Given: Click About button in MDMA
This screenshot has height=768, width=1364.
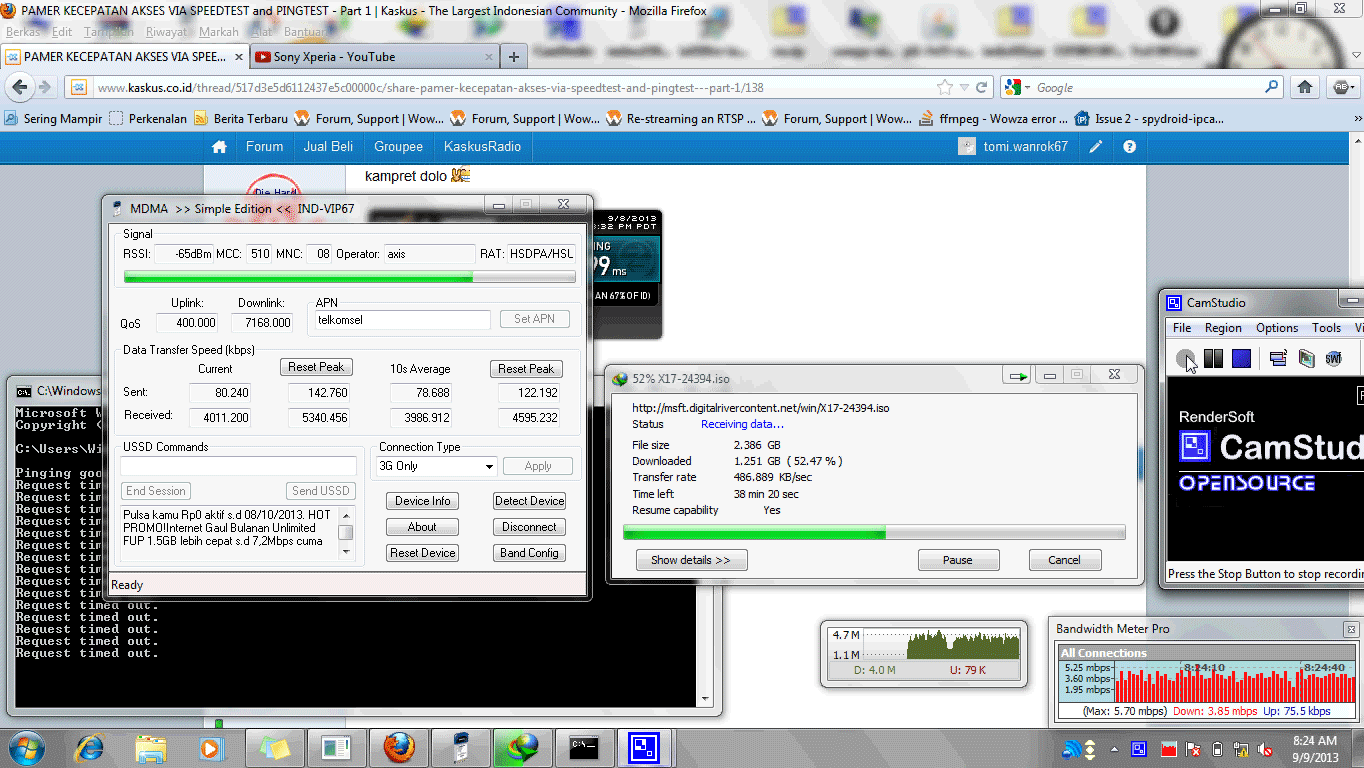Looking at the screenshot, I should 422,527.
